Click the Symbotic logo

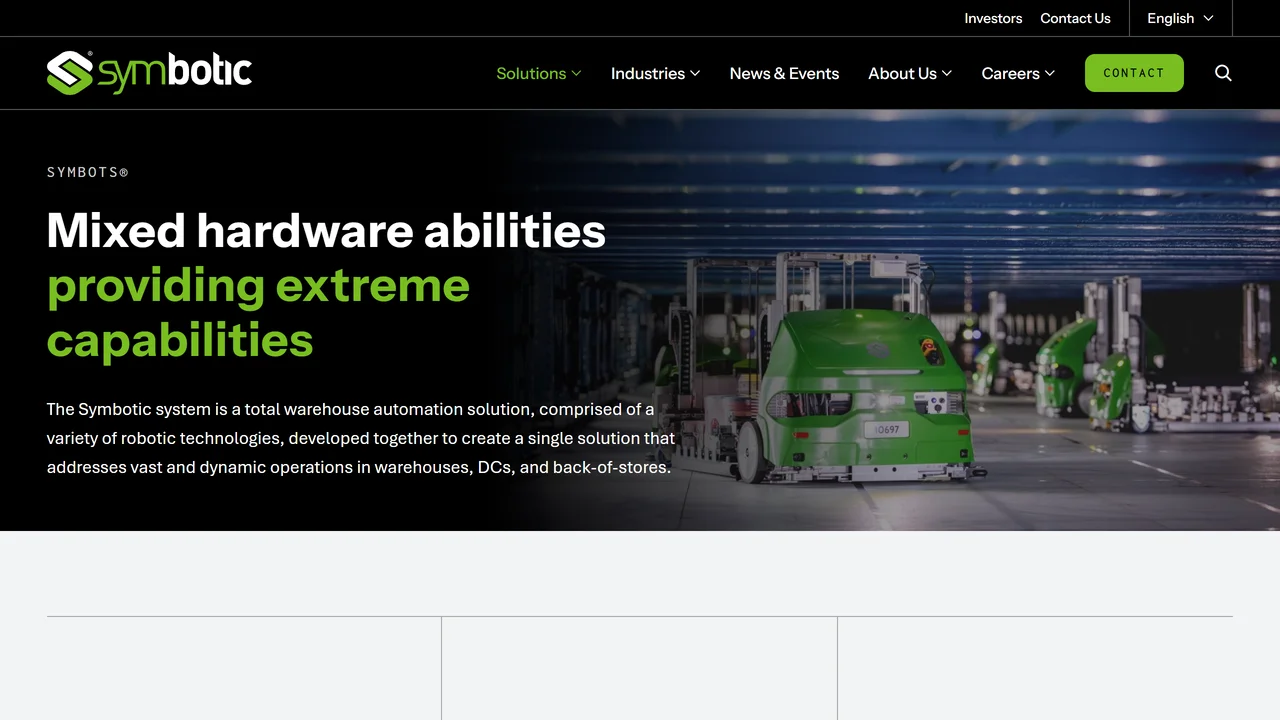[149, 73]
